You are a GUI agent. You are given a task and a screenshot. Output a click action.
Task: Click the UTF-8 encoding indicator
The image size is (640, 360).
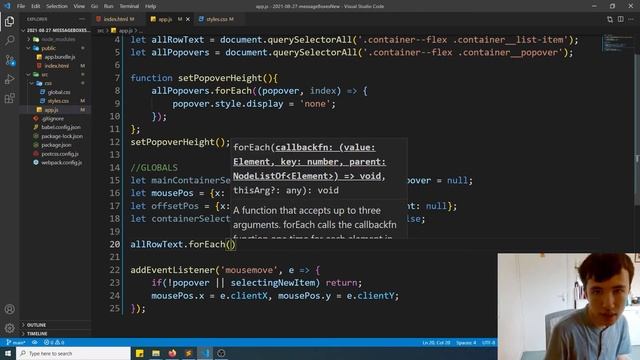(x=488, y=342)
